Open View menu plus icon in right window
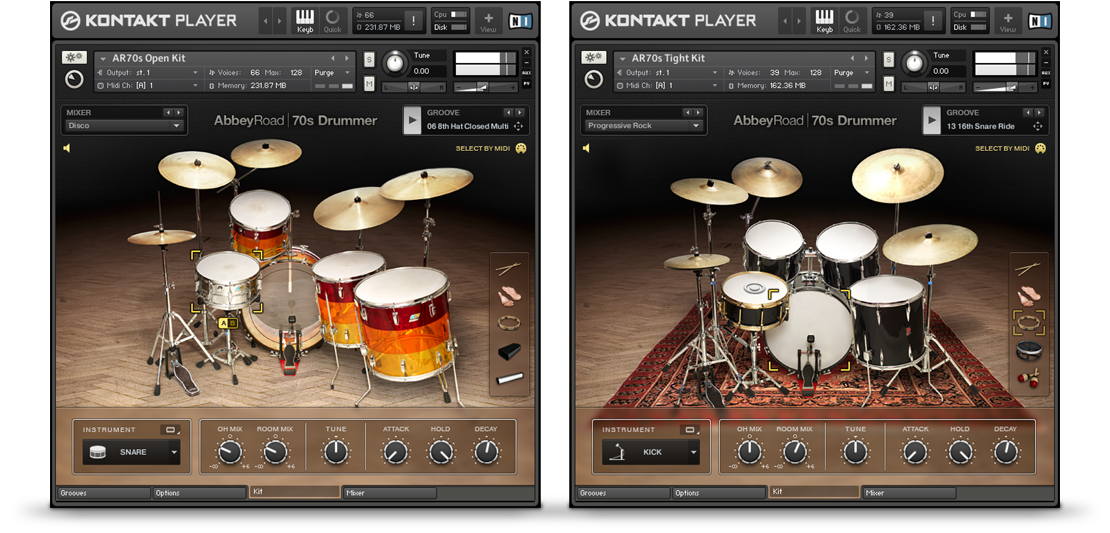Image resolution: width=1110 pixels, height=533 pixels. (x=1007, y=21)
